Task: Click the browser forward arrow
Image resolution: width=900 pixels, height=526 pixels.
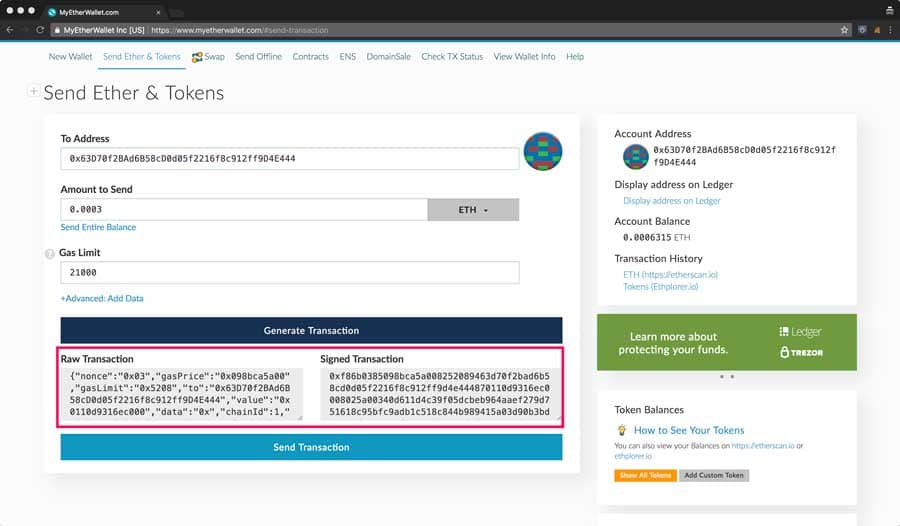Action: [x=25, y=30]
